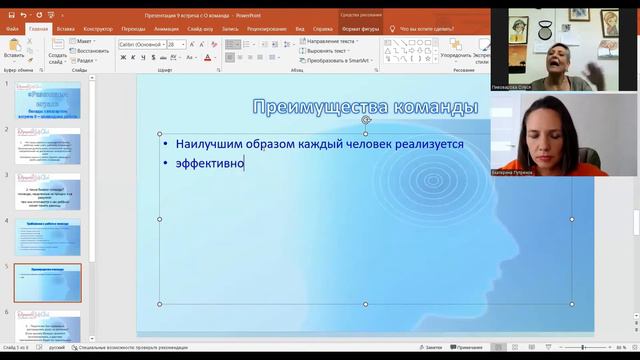
Task: Open slide sorter view icon in status bar
Action: tap(515, 347)
